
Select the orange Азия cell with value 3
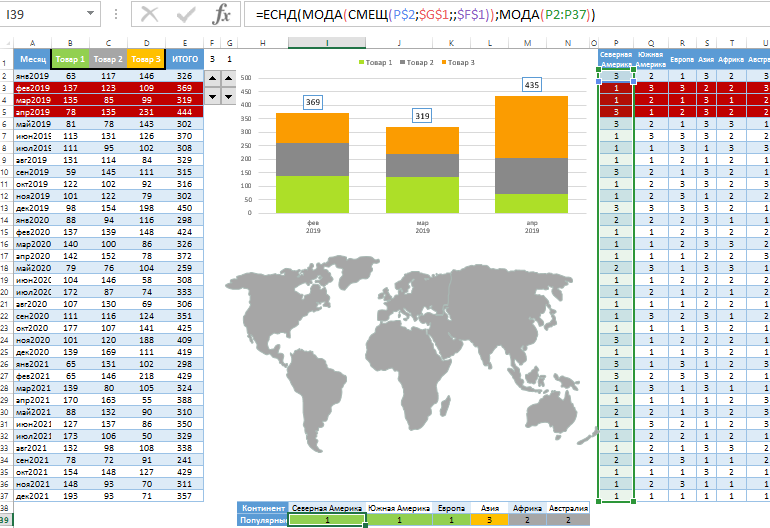point(489,520)
